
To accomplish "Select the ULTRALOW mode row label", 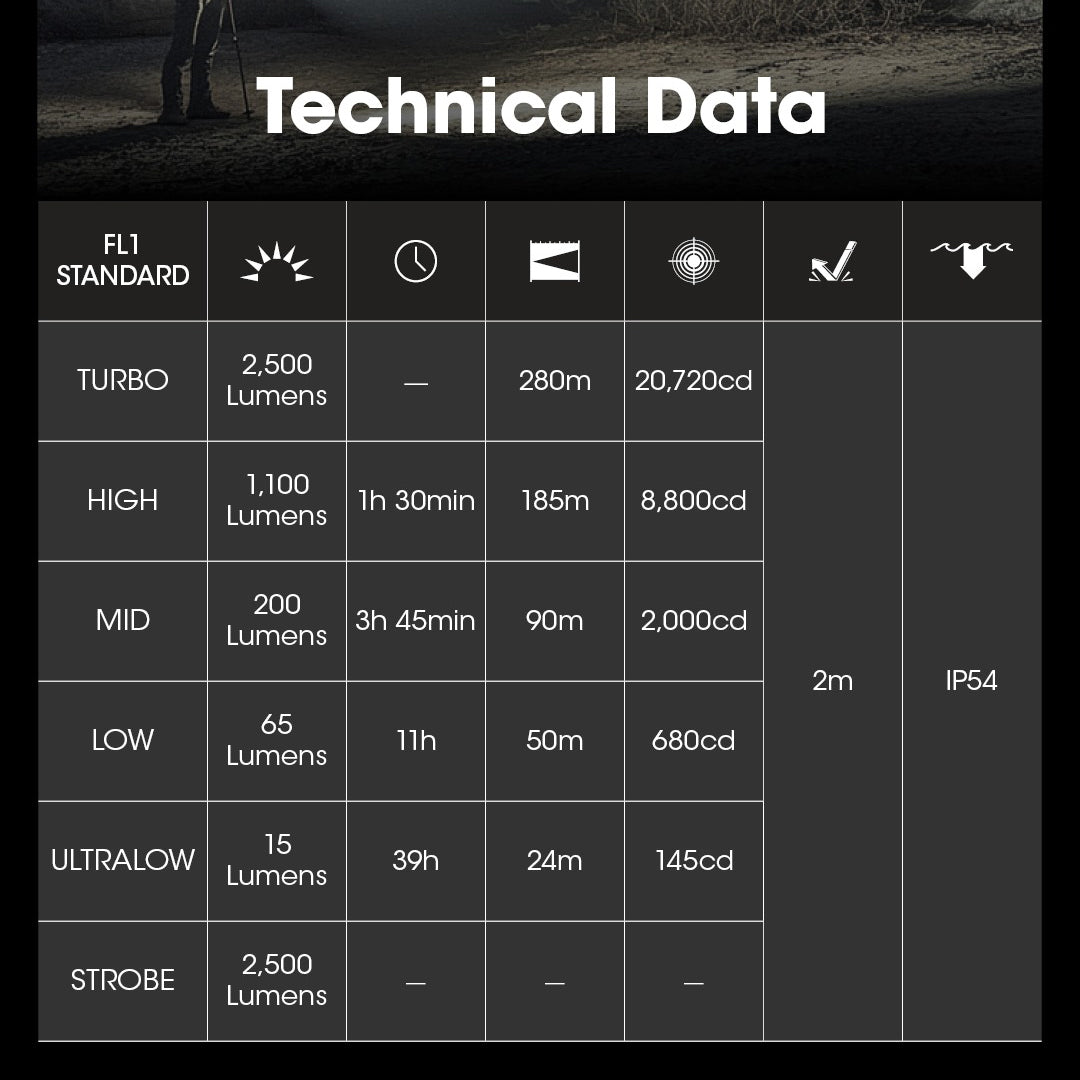I will tap(123, 860).
